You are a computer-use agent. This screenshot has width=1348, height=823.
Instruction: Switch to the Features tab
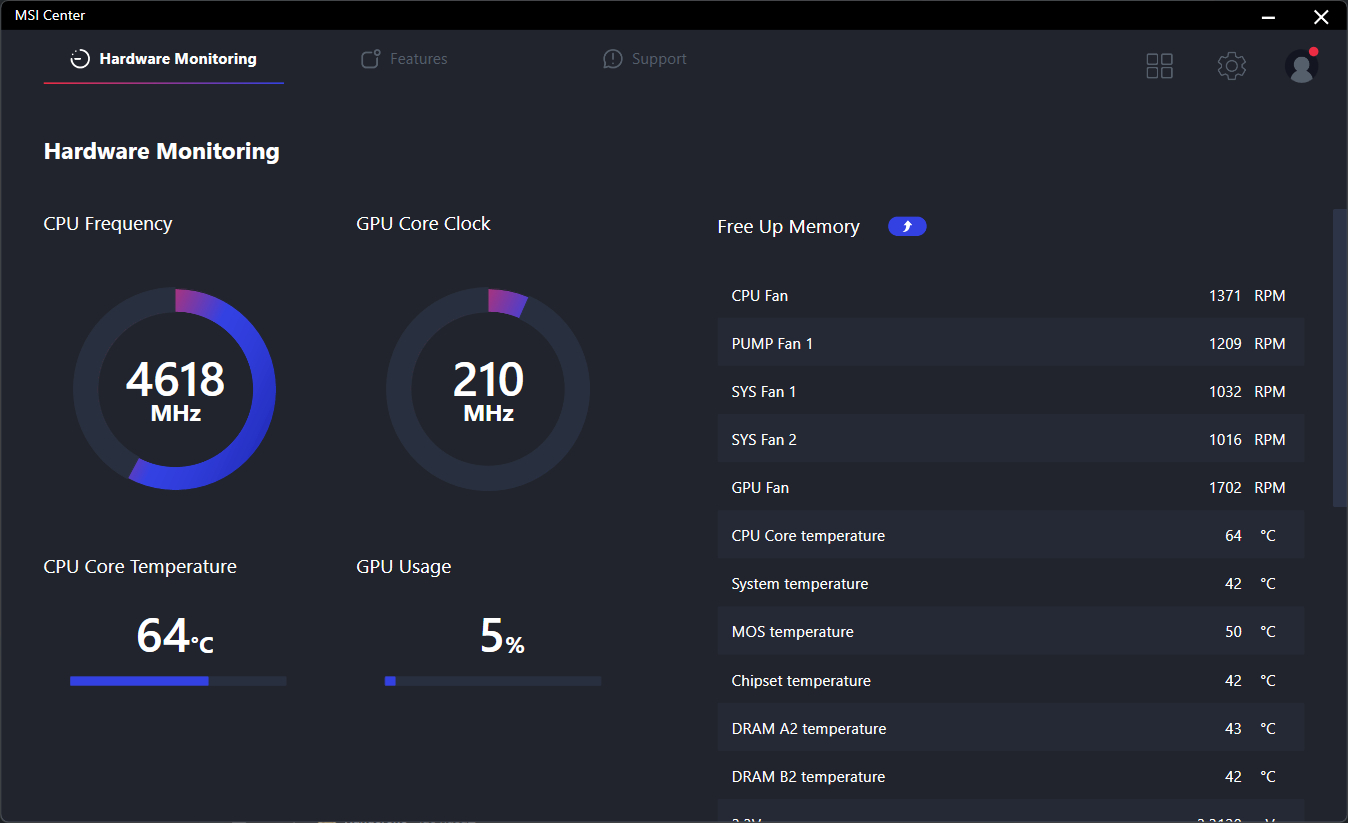[404, 59]
